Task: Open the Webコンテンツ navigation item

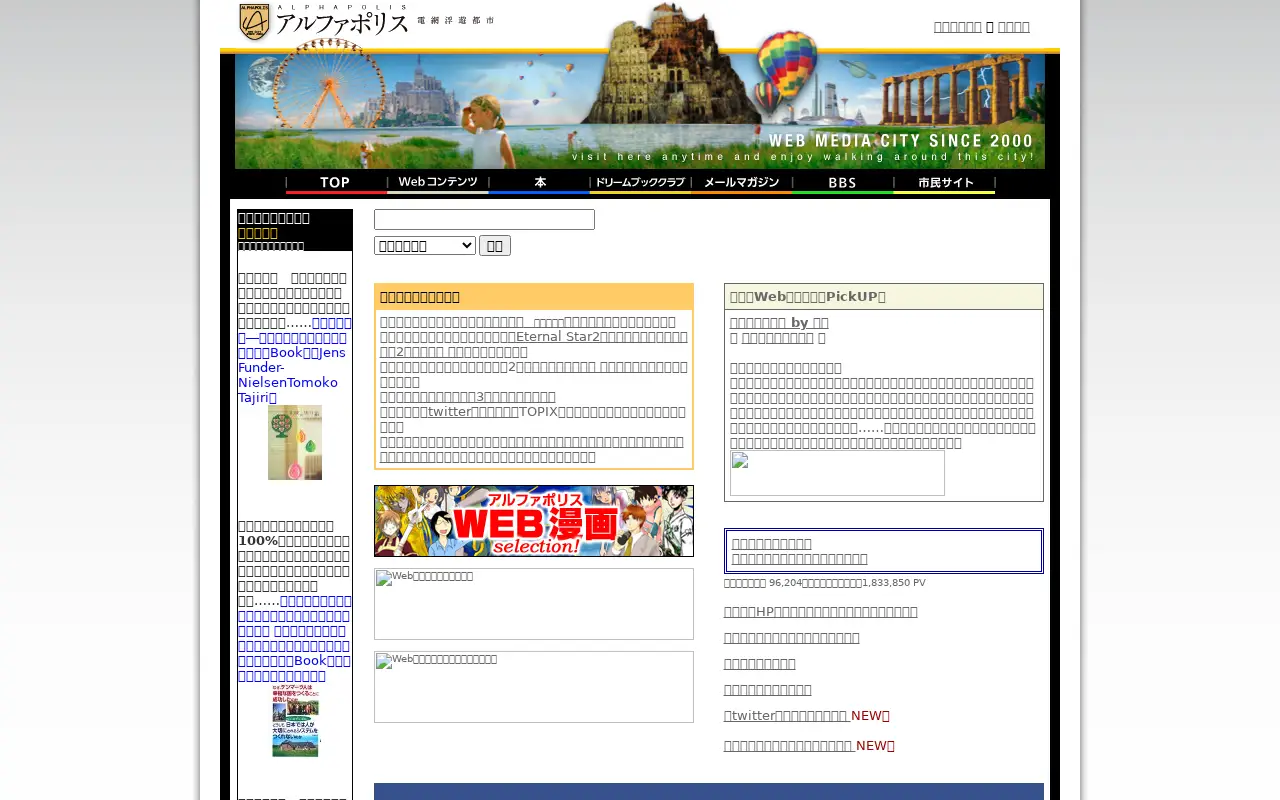Action: (x=438, y=183)
